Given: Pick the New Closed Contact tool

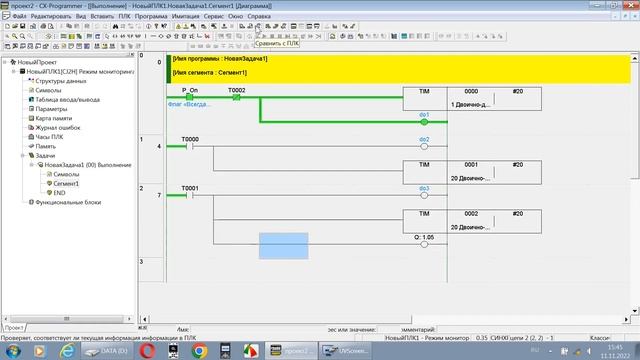Looking at the screenshot, I should pos(122,36).
